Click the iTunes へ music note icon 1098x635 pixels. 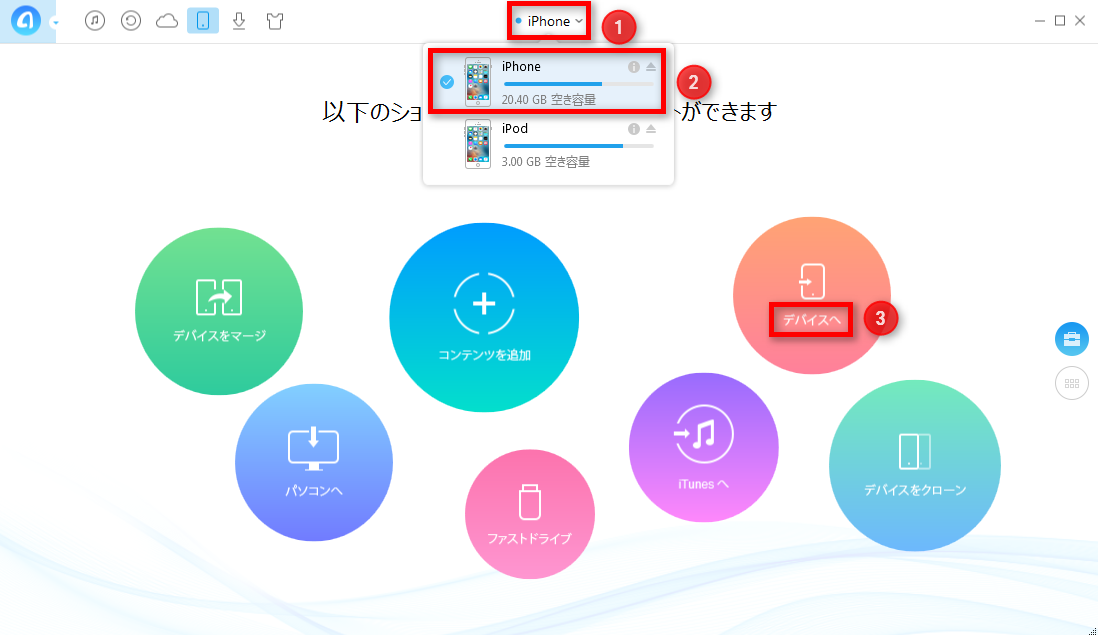point(702,434)
